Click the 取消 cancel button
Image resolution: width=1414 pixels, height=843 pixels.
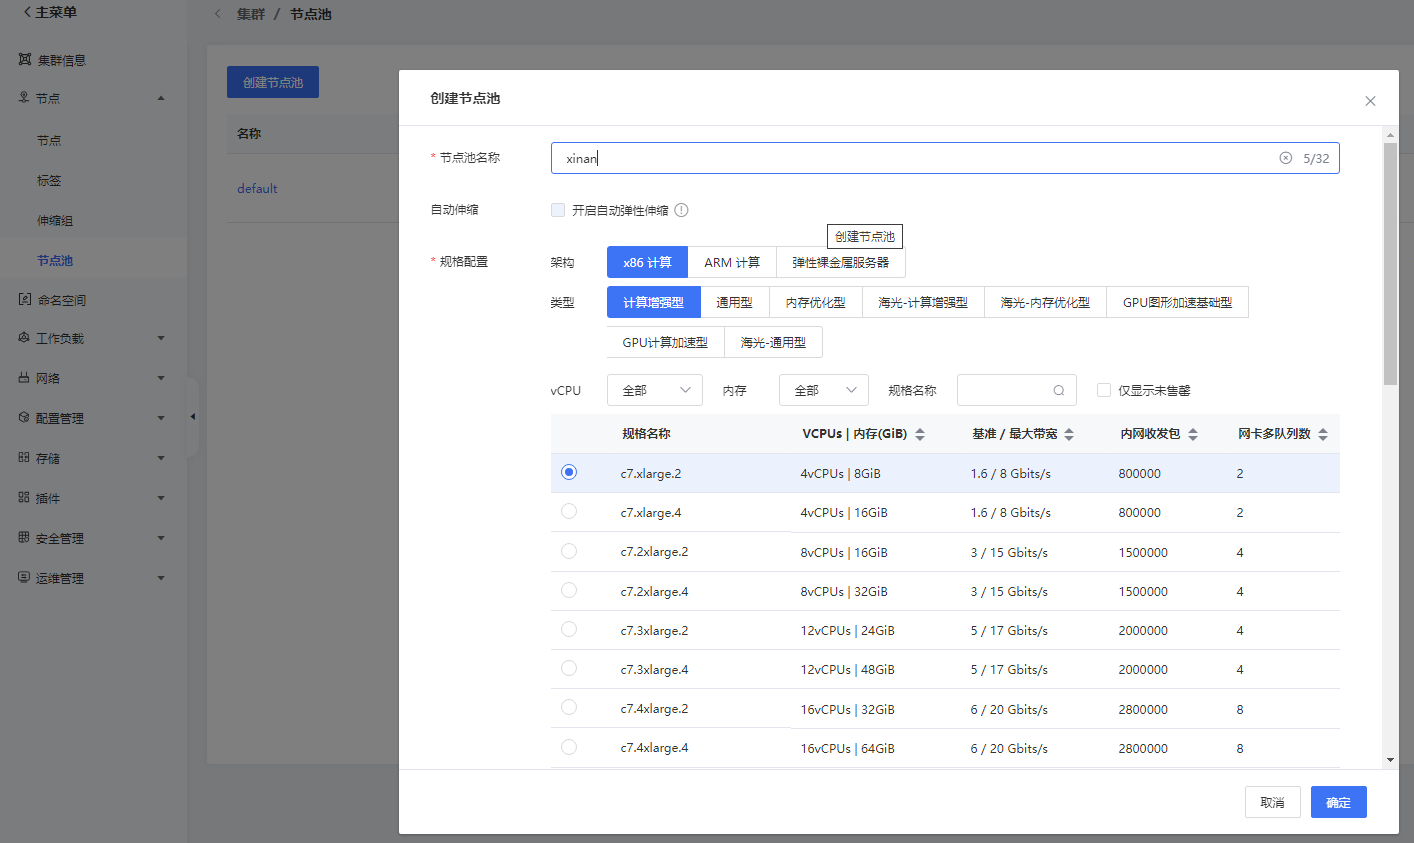pos(1272,802)
